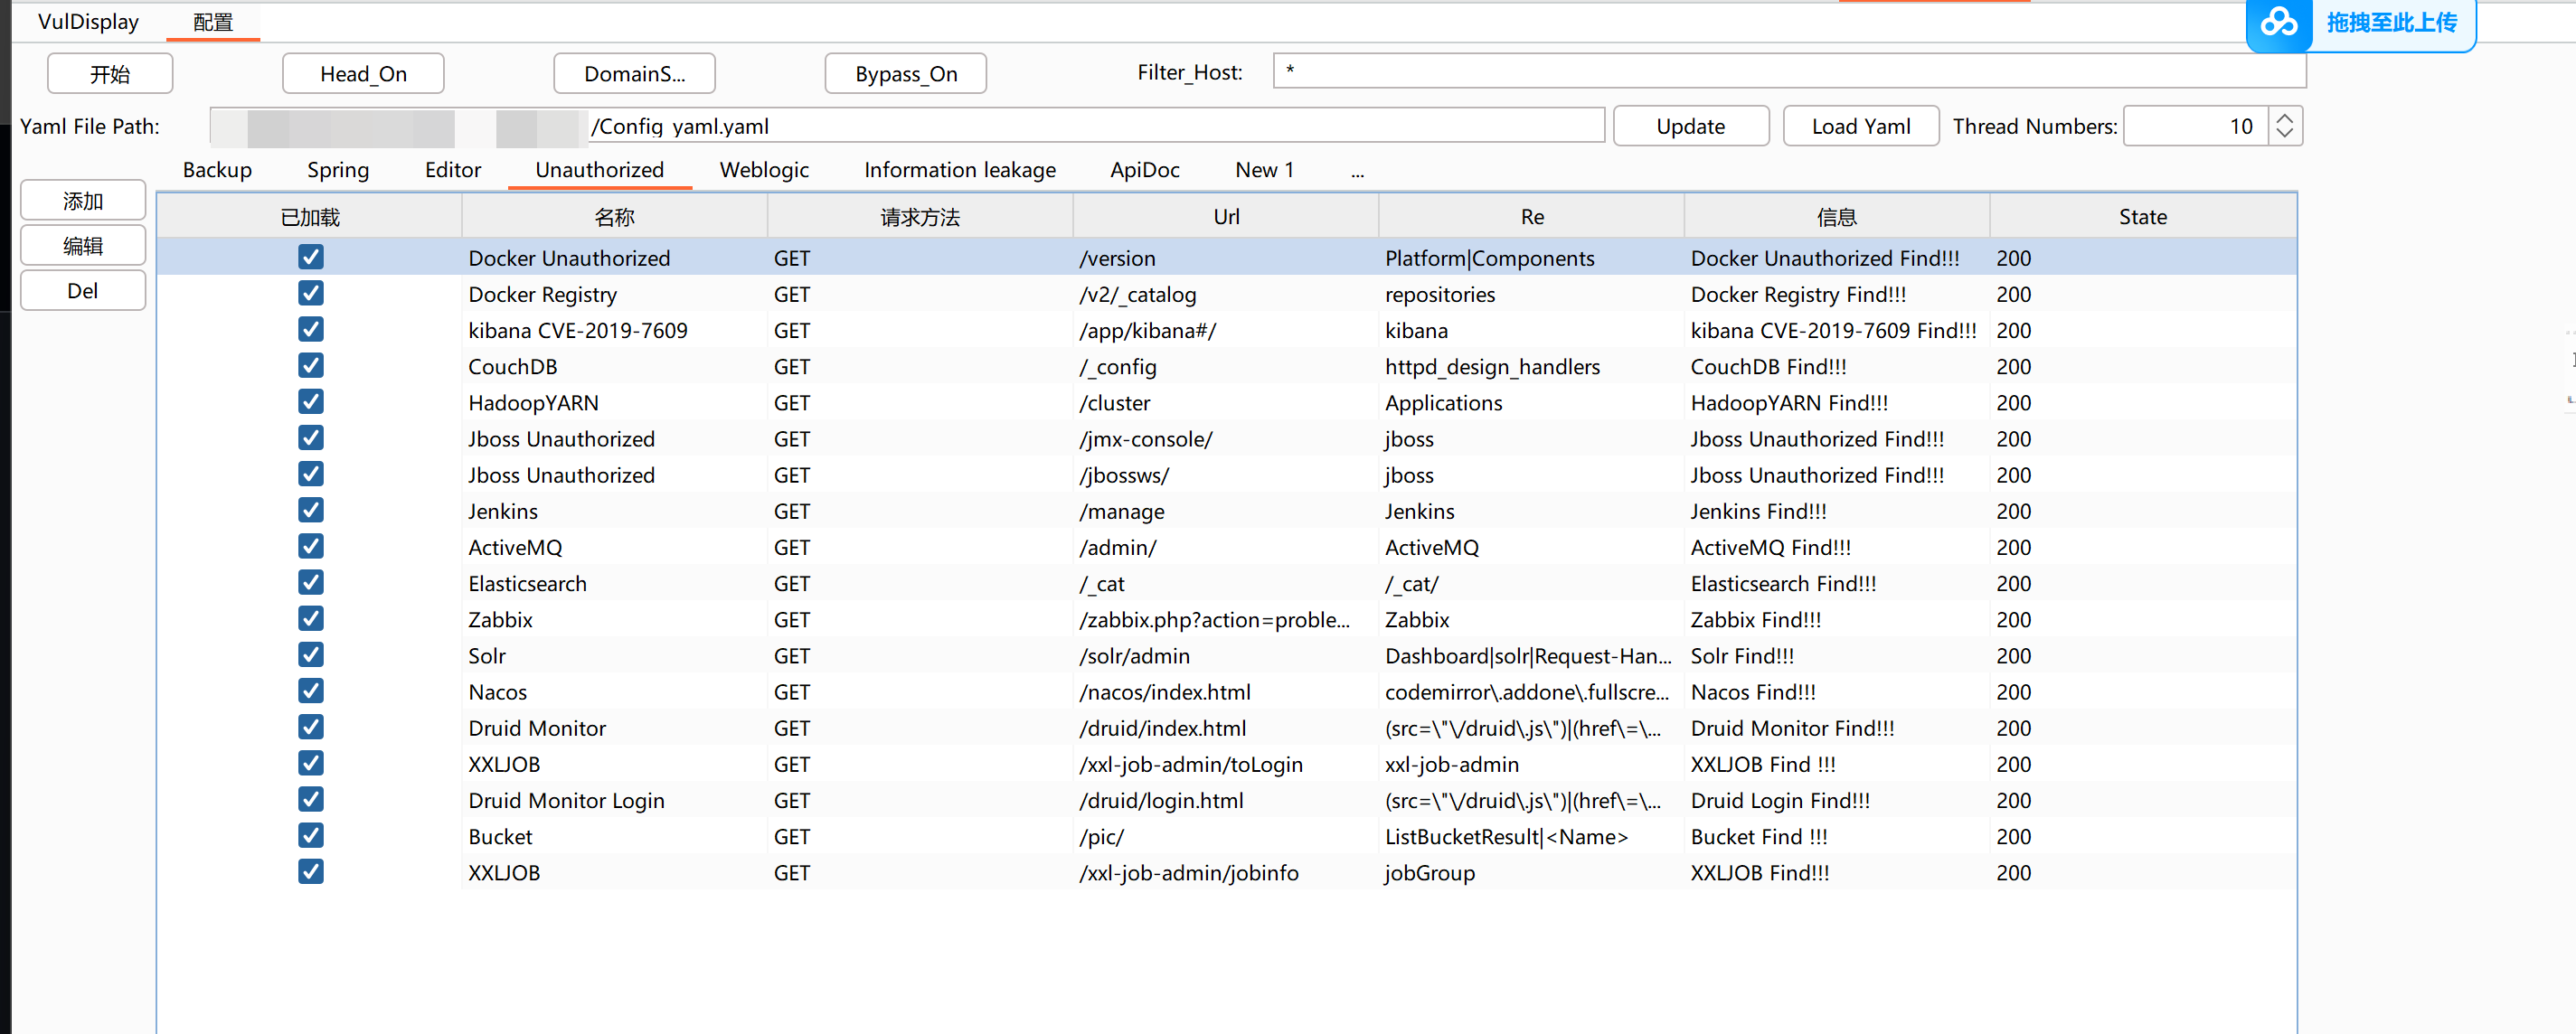The width and height of the screenshot is (2576, 1034).
Task: Toggle the ActiveMQ rule checkbox
Action: [311, 546]
